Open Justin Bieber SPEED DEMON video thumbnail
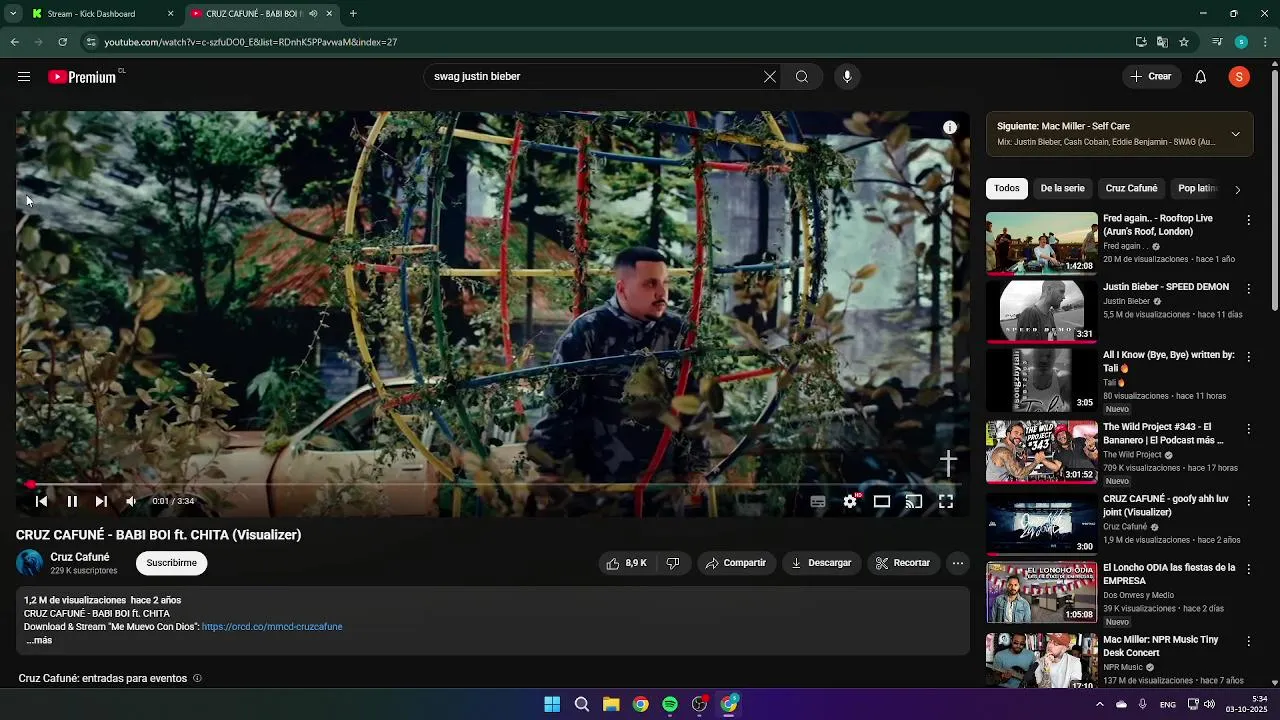The image size is (1280, 720). [x=1041, y=311]
